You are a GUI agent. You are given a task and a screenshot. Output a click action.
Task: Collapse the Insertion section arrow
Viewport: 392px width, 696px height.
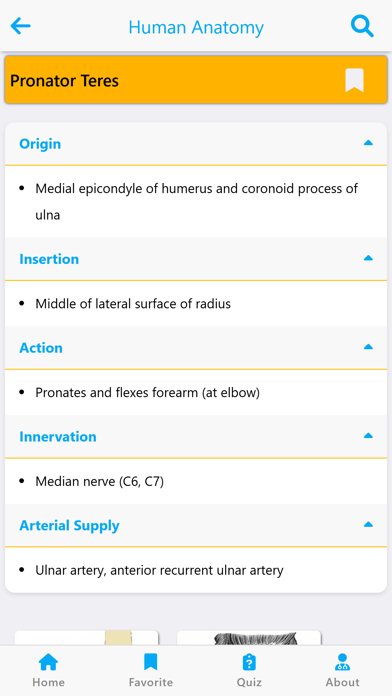368,258
